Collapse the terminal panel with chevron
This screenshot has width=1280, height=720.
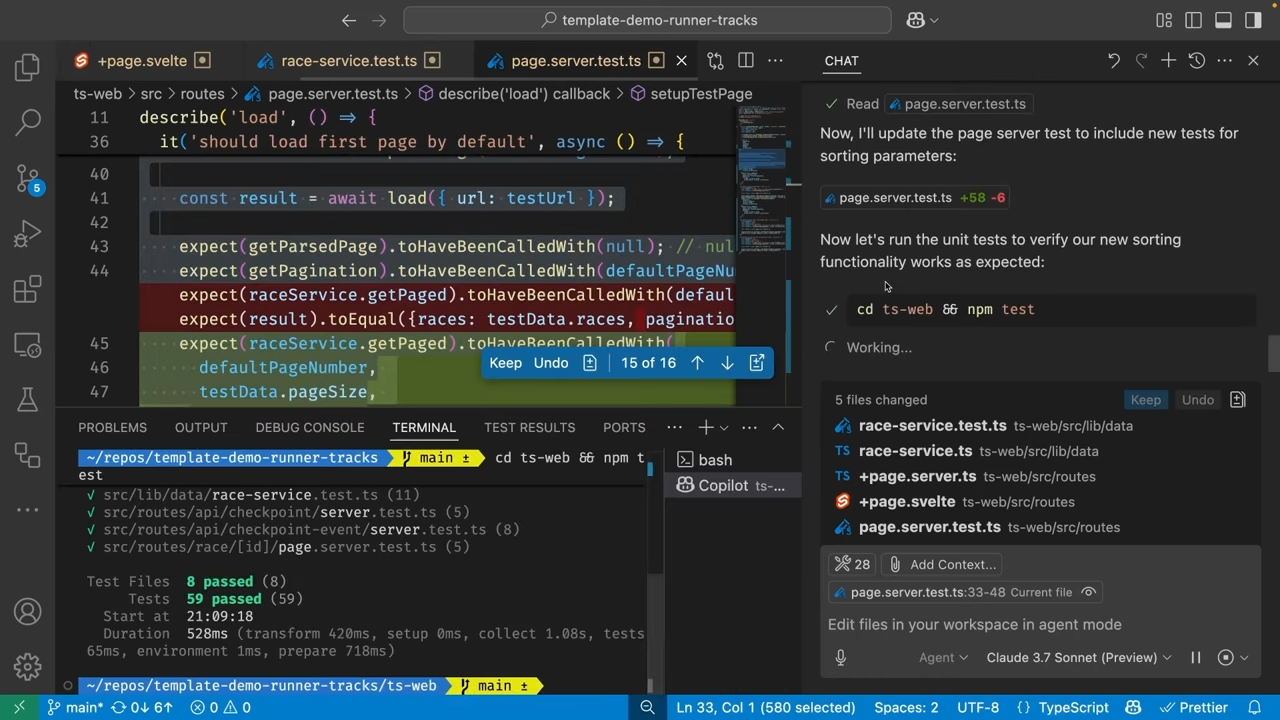point(778,427)
